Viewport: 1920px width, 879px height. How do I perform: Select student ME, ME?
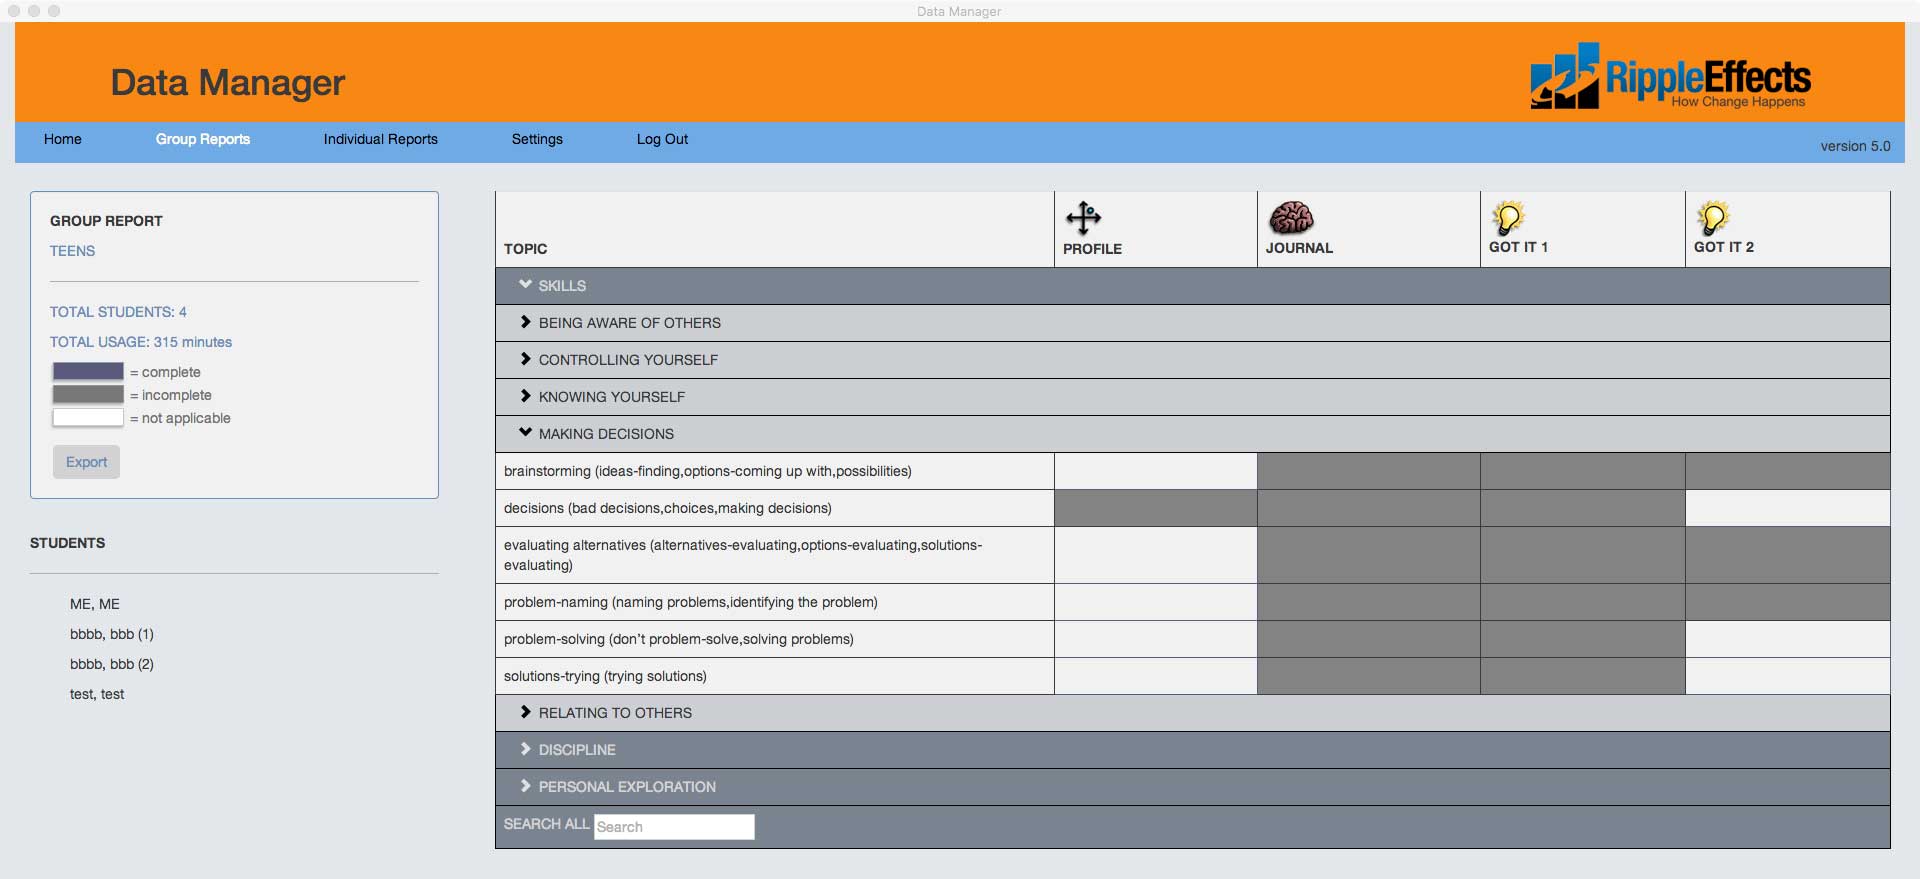coord(95,604)
